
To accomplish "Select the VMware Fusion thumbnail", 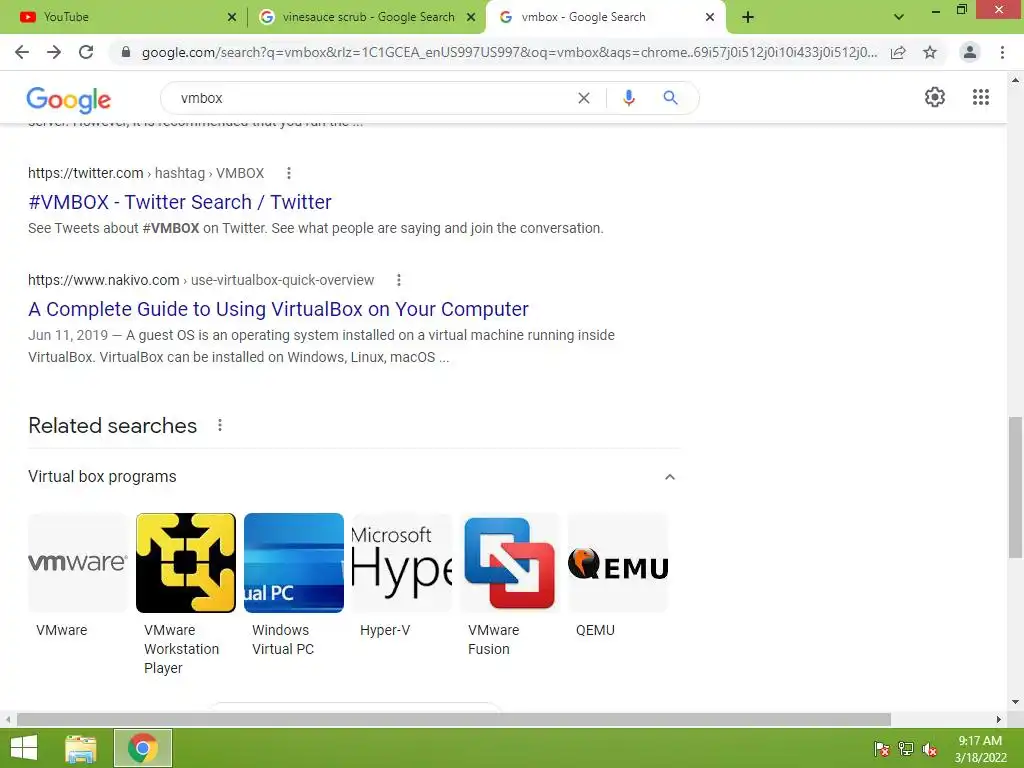I will 509,563.
